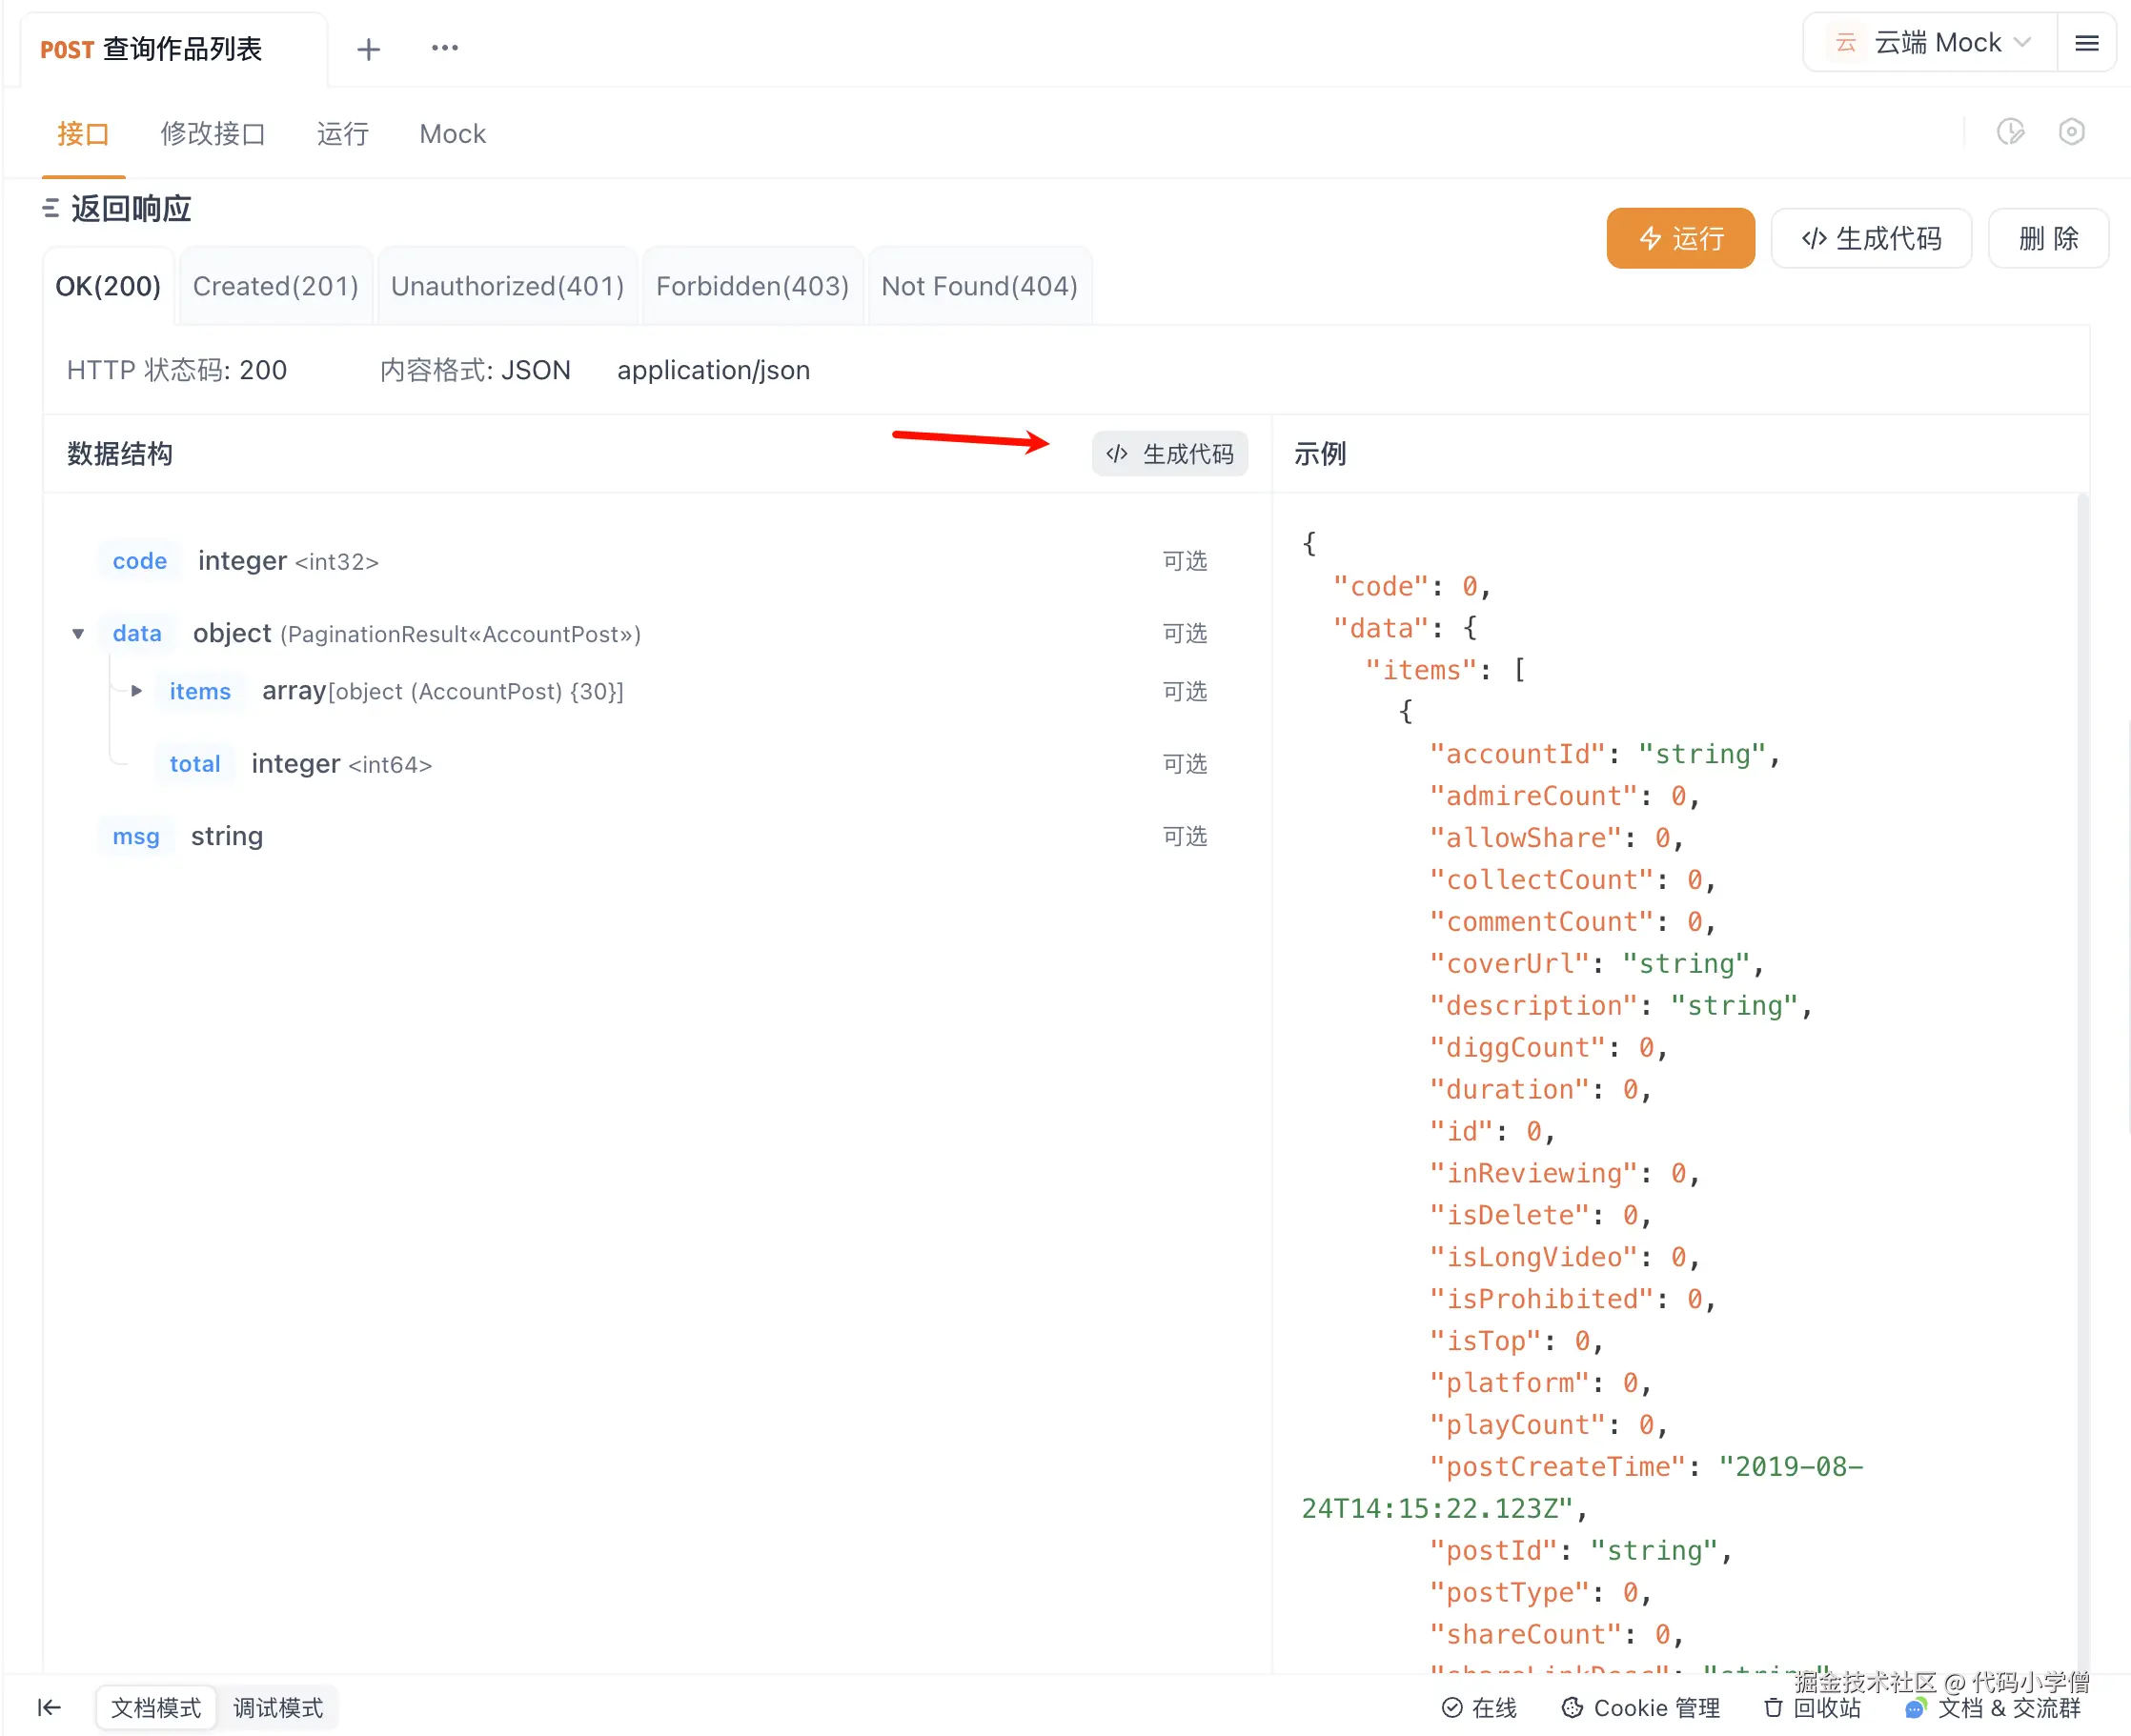The image size is (2131, 1736).
Task: Select the Unauthorized(401) response tab
Action: click(507, 286)
